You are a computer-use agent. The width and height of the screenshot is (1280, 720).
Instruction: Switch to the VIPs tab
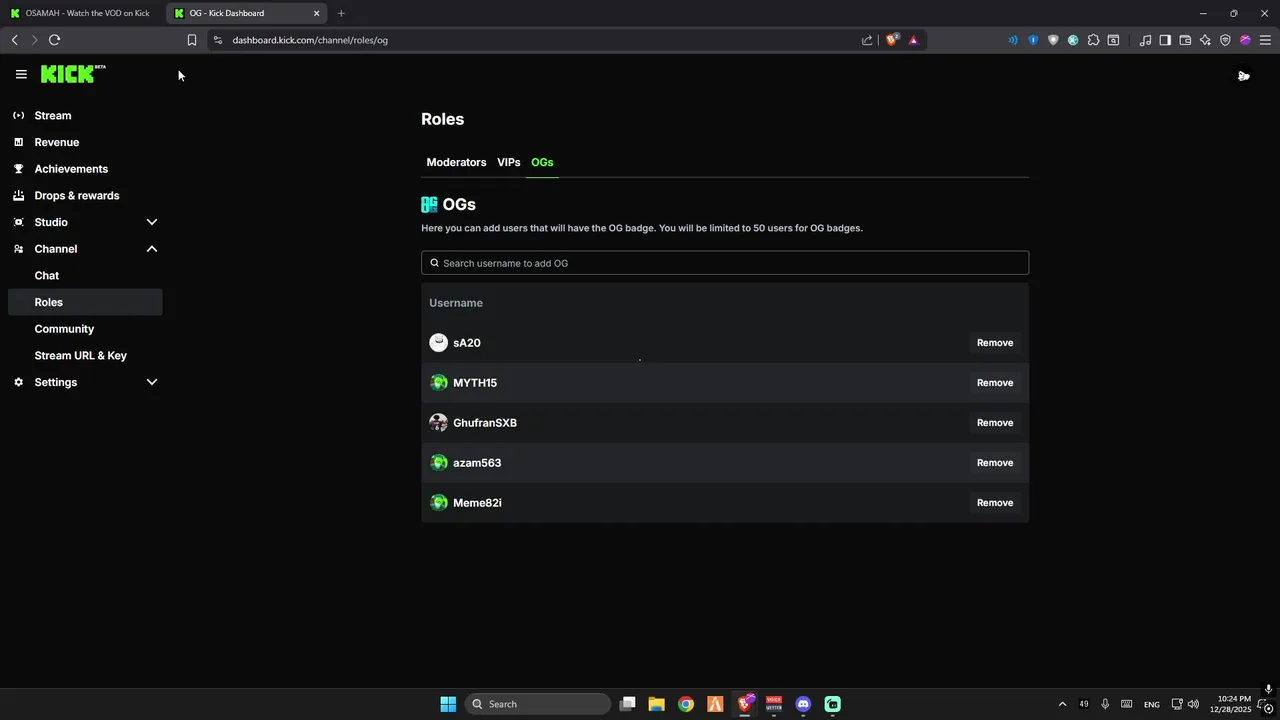509,162
